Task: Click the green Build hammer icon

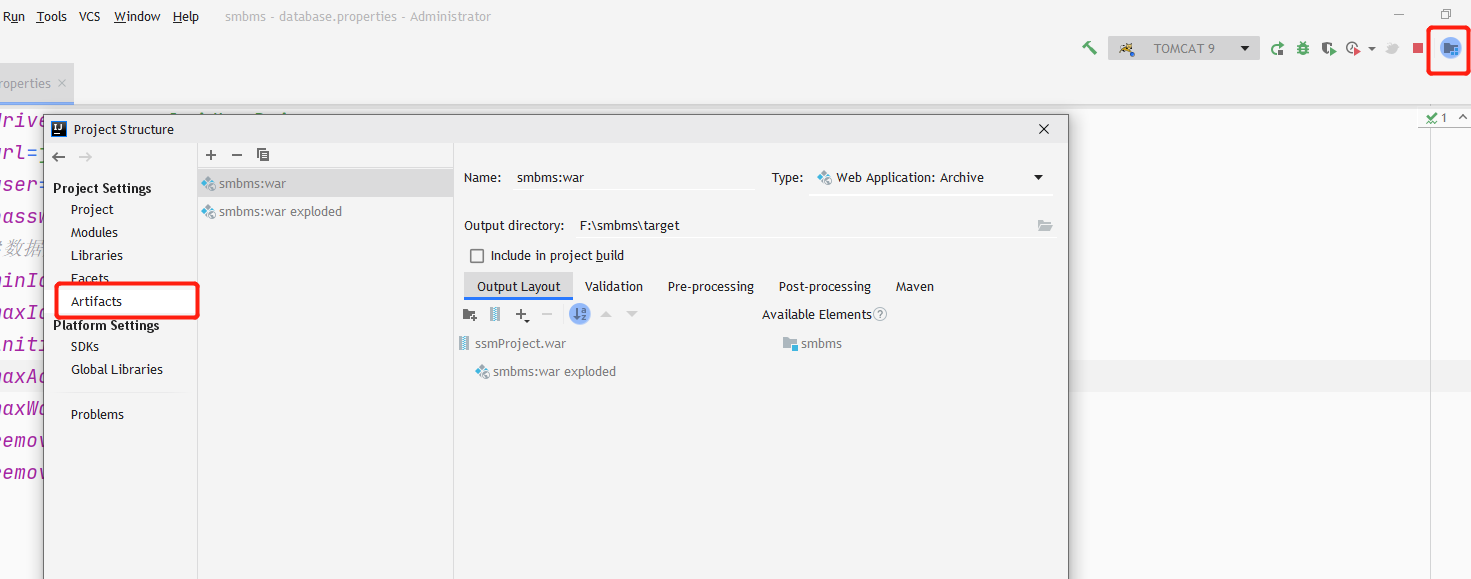Action: [1089, 48]
